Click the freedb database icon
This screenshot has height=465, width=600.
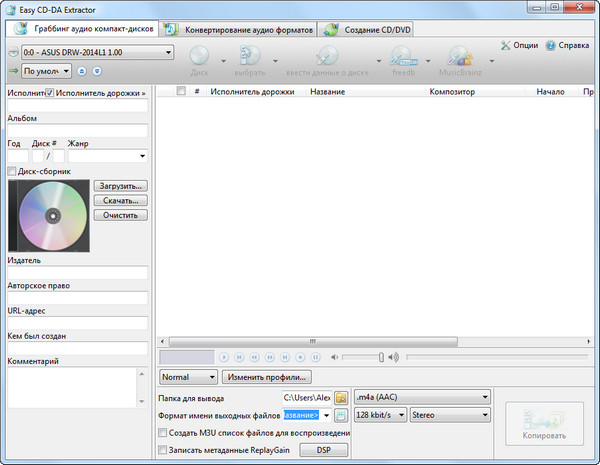403,56
